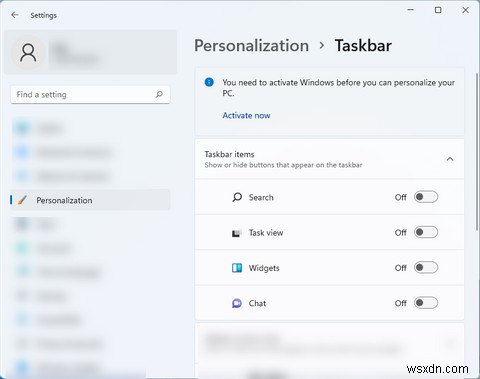Click the Task view row label
Viewport: 480px width, 379px height.
[266, 233]
